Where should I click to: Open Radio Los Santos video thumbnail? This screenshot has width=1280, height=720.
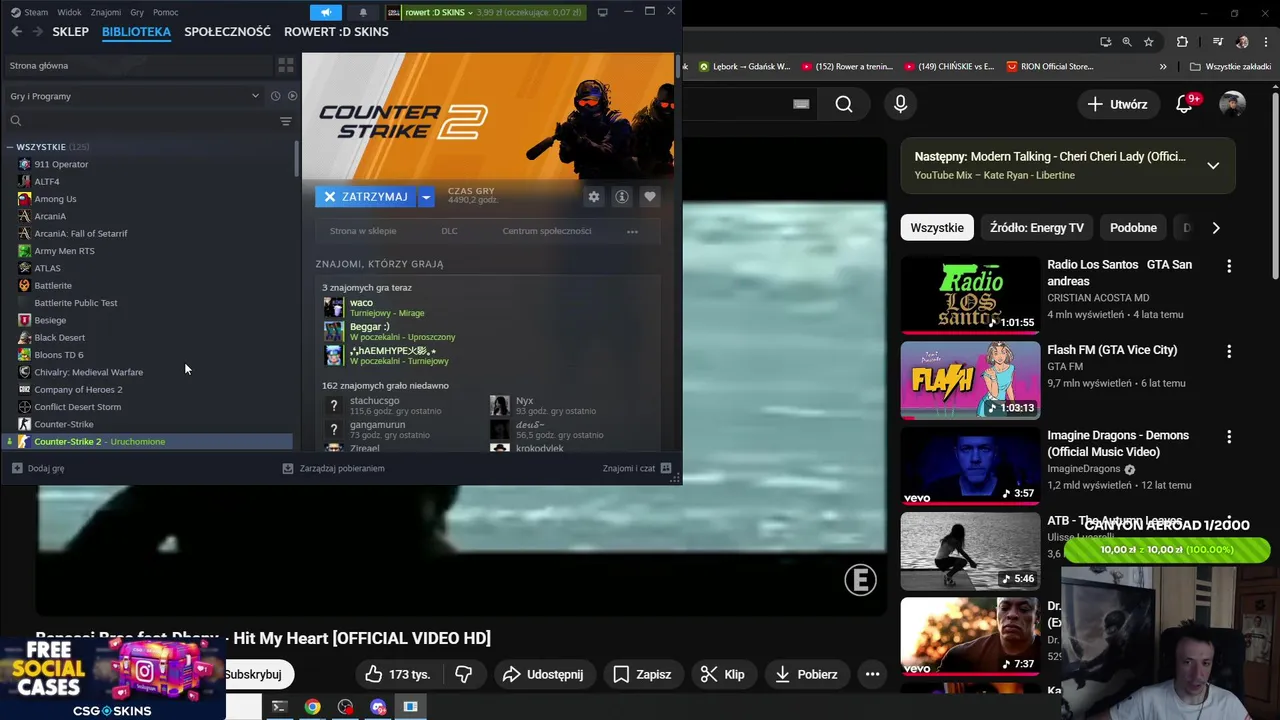point(970,295)
